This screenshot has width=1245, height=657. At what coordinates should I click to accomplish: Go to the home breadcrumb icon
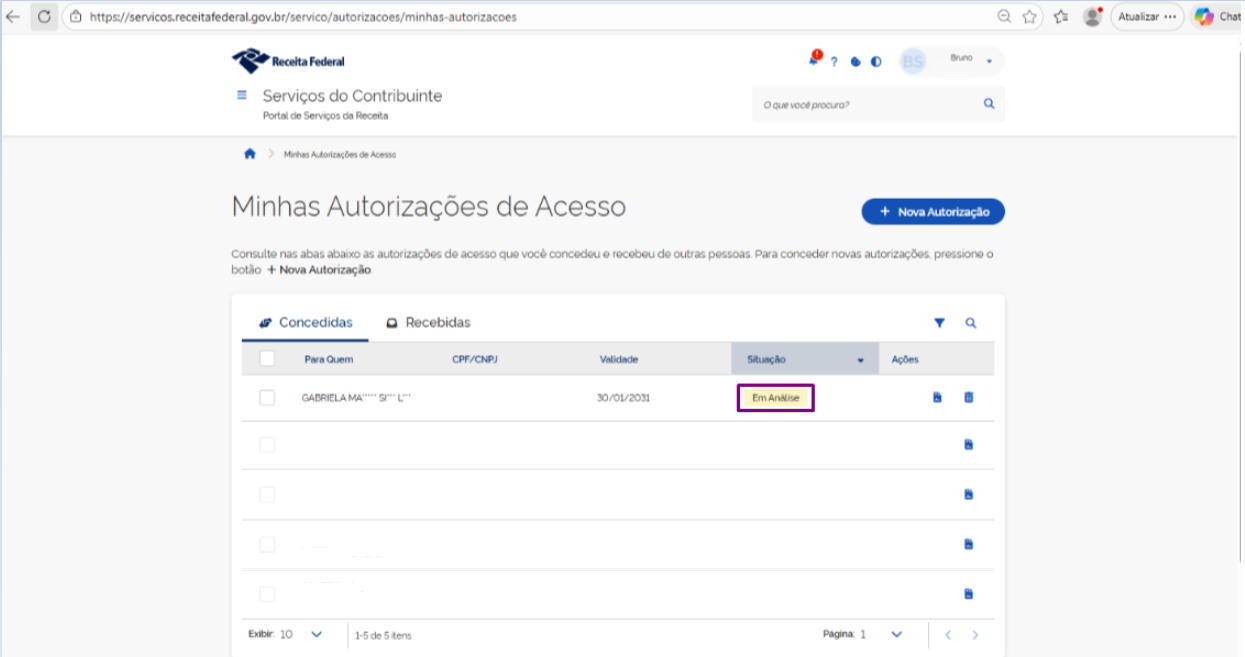pyautogui.click(x=250, y=154)
